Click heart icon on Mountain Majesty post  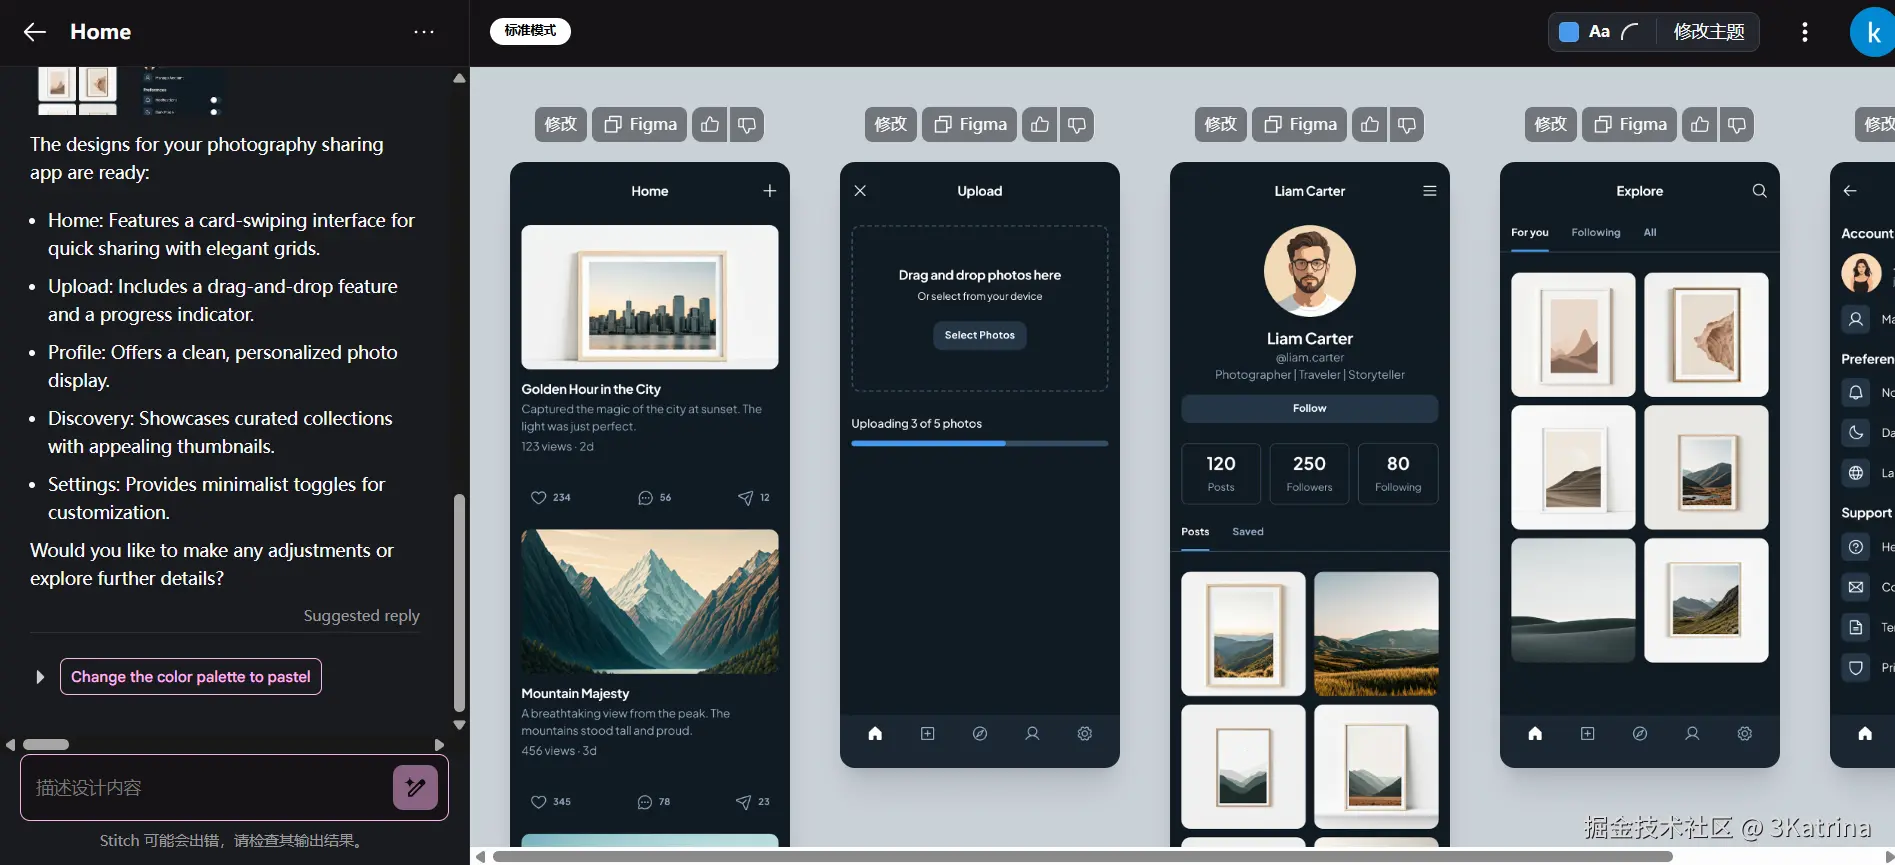tap(538, 801)
